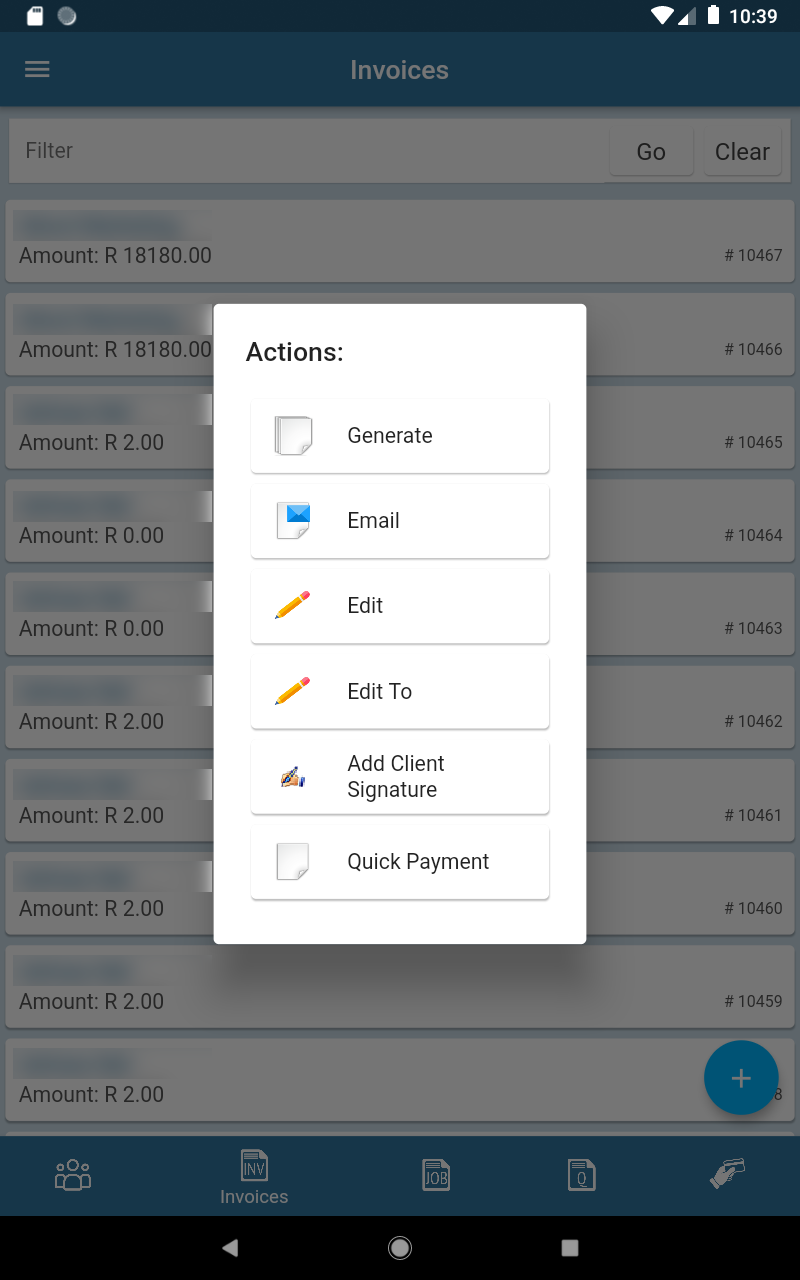This screenshot has width=800, height=1280.
Task: Open the Jobs tab icon
Action: [436, 1174]
